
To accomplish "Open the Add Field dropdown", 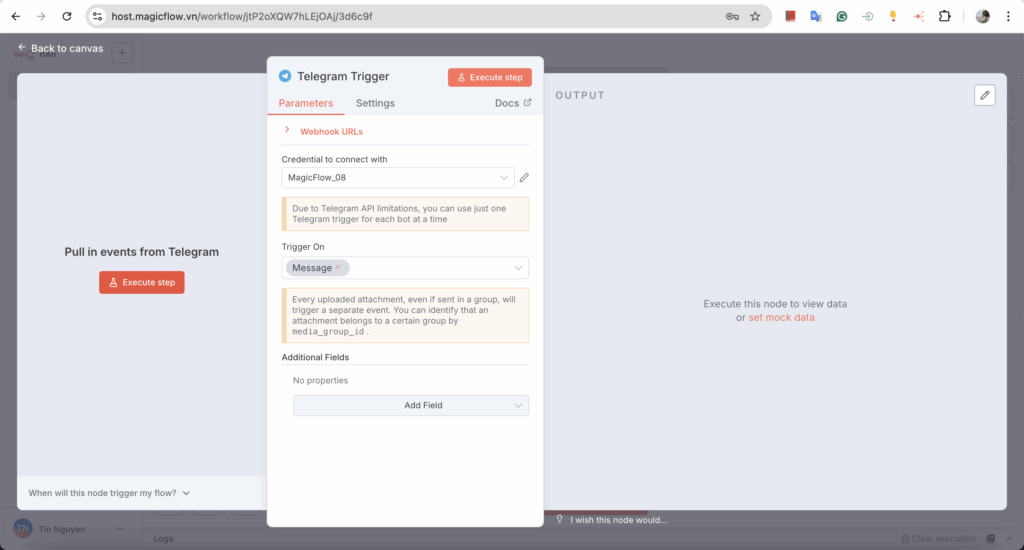I will [410, 405].
